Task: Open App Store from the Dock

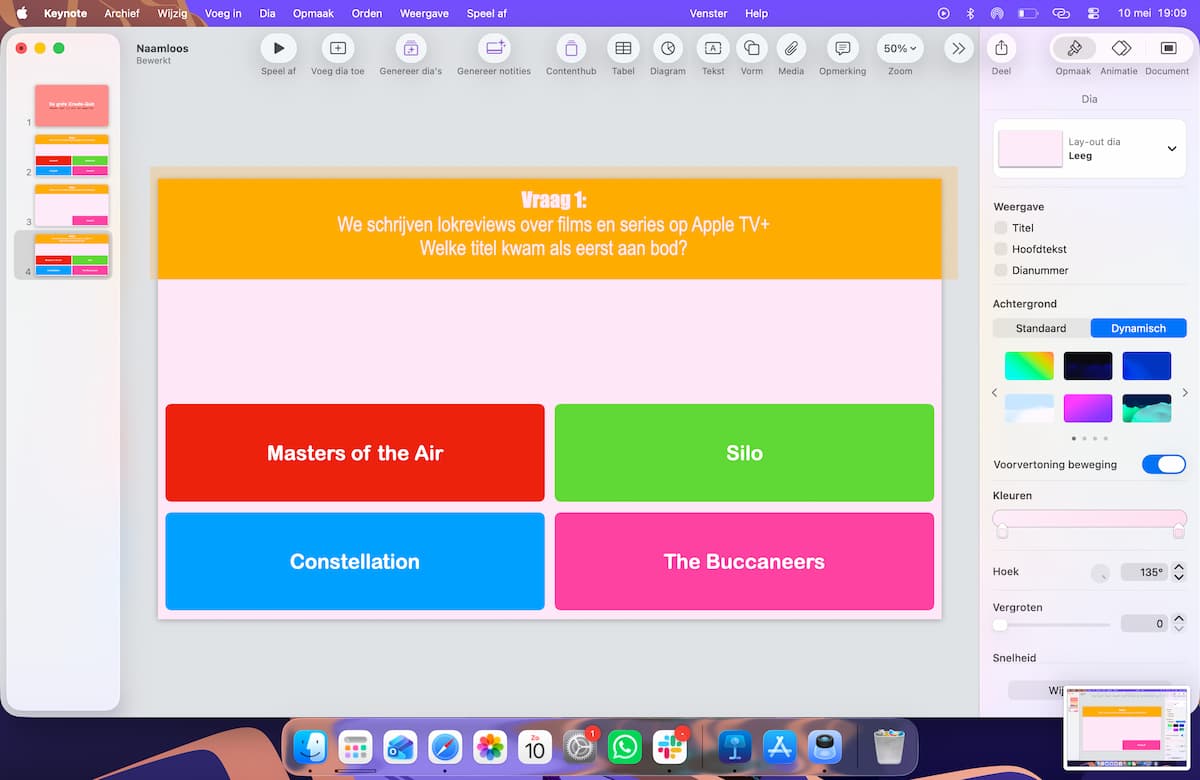Action: [x=779, y=747]
